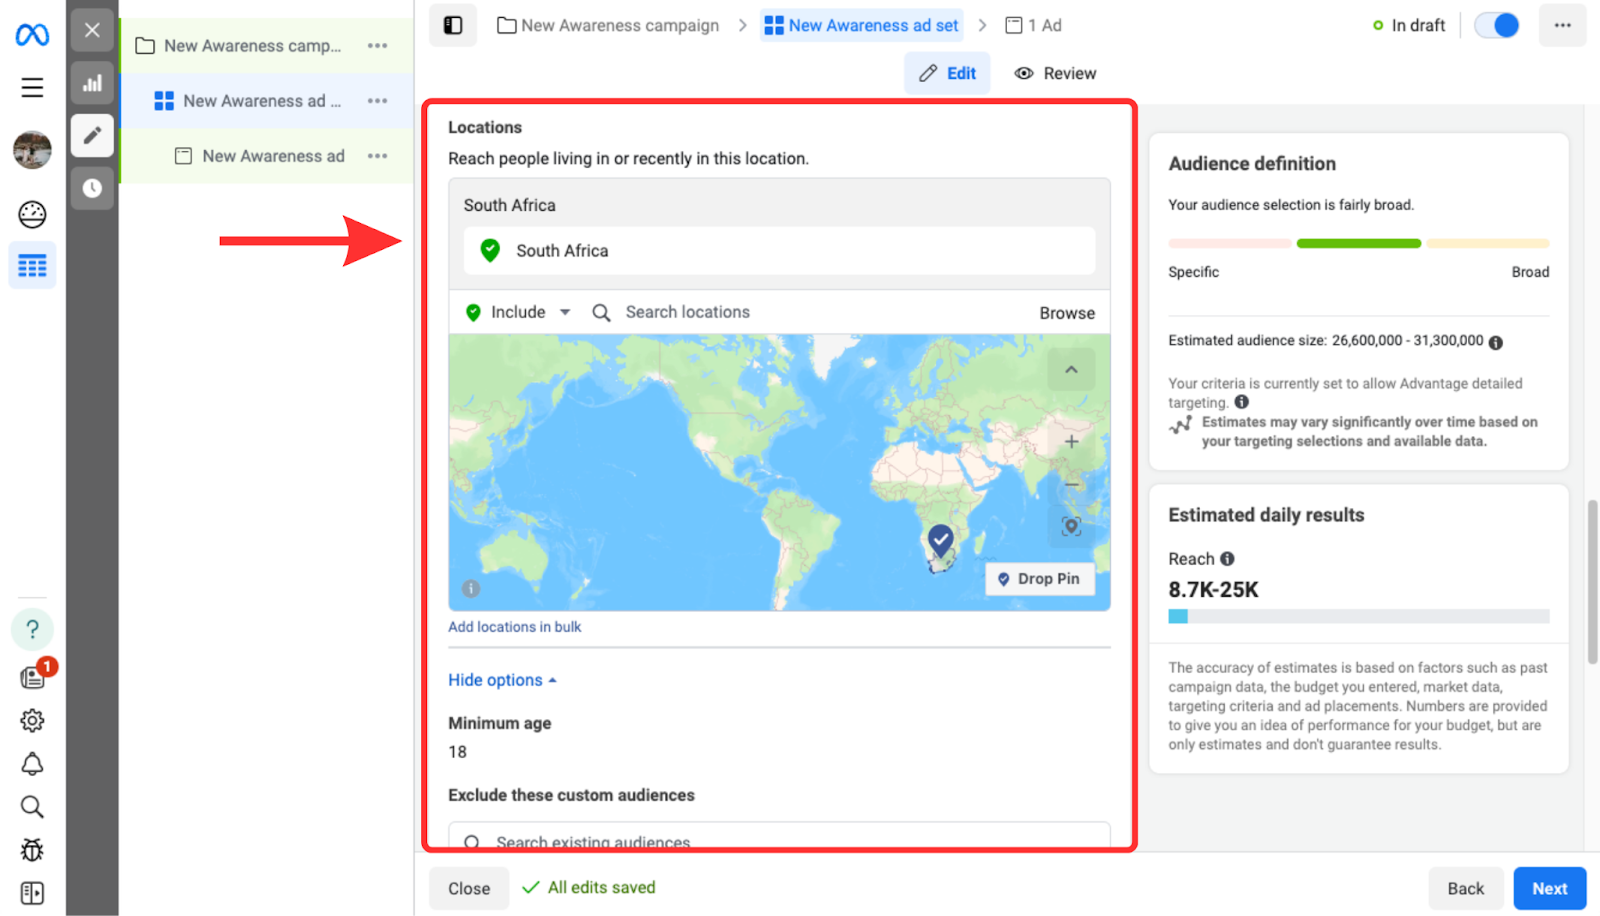Click the estimated audience size info icon
Image resolution: width=1600 pixels, height=916 pixels.
tap(1496, 342)
